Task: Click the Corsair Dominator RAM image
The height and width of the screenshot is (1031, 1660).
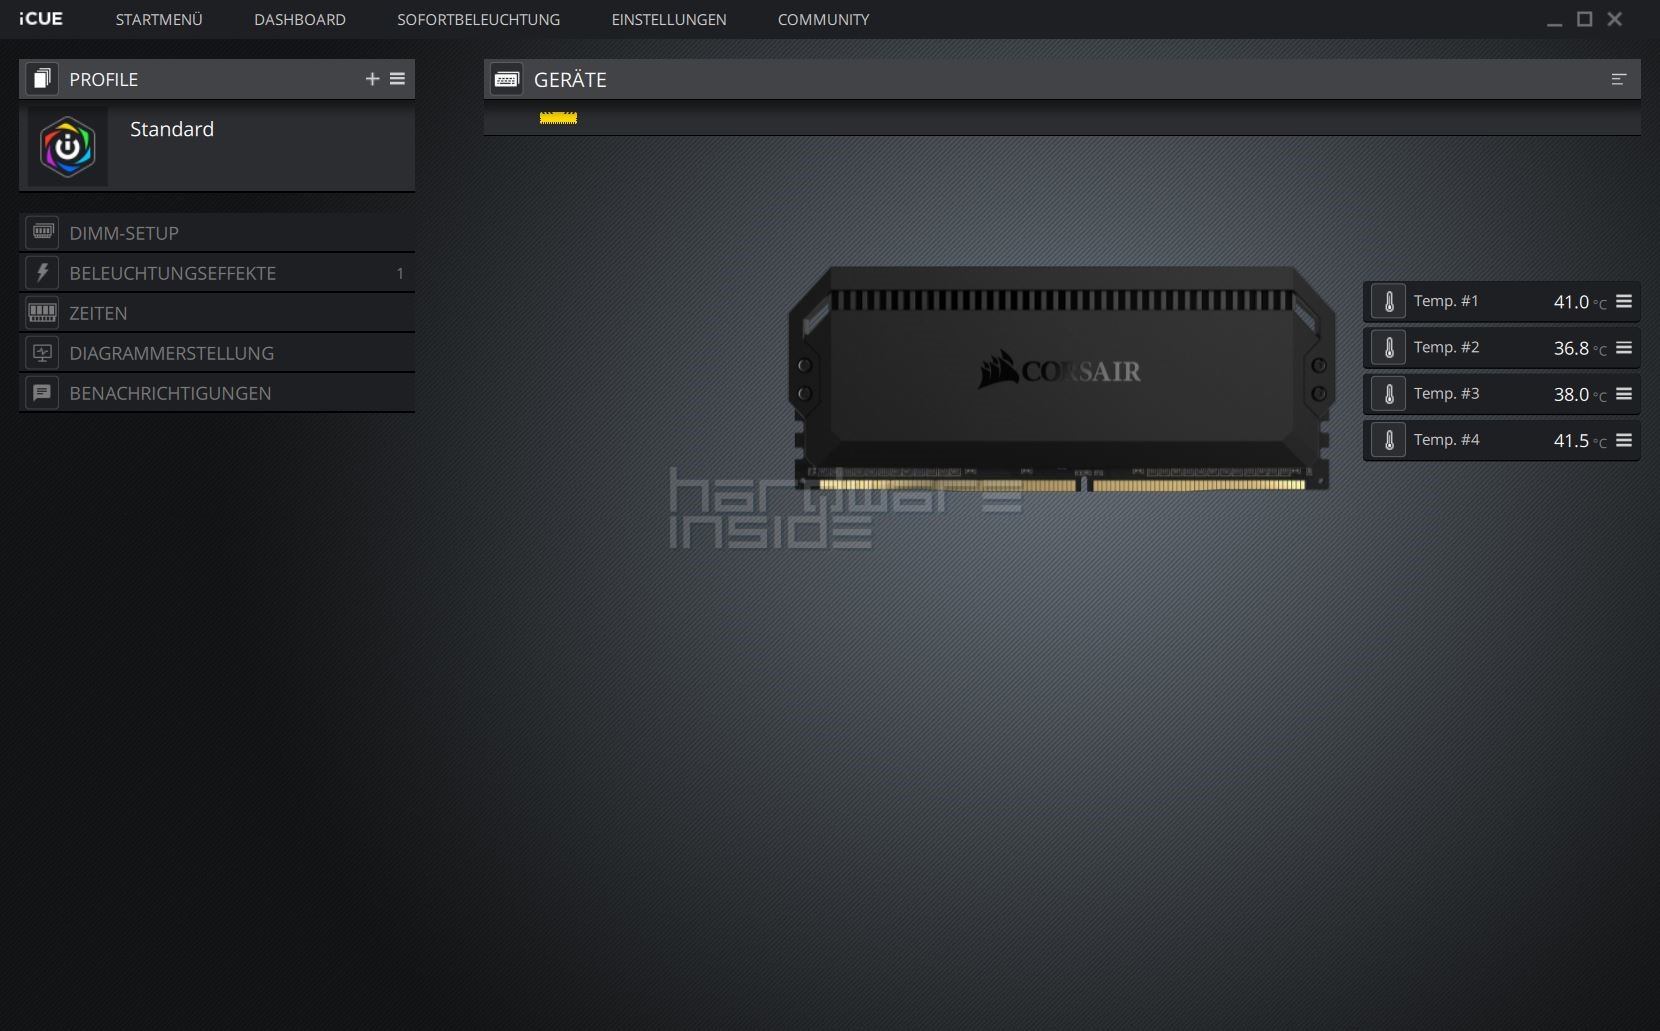Action: pos(1061,378)
